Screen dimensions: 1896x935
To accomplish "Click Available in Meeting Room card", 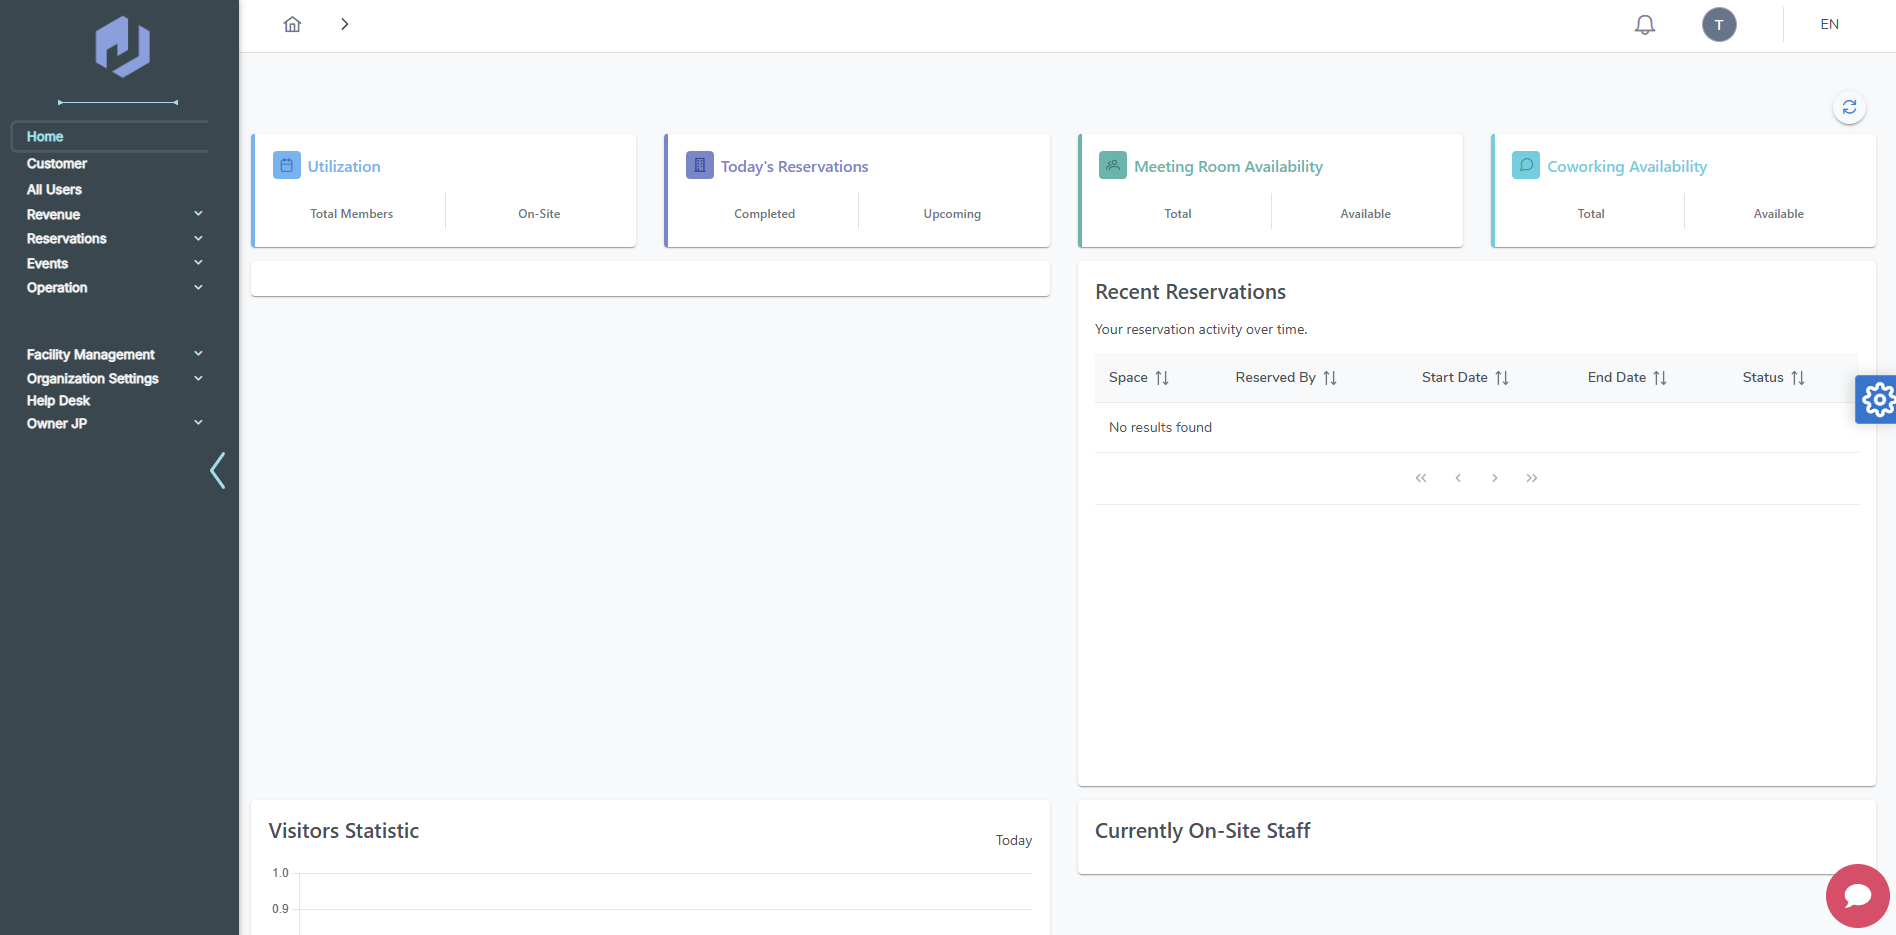I will [1365, 214].
